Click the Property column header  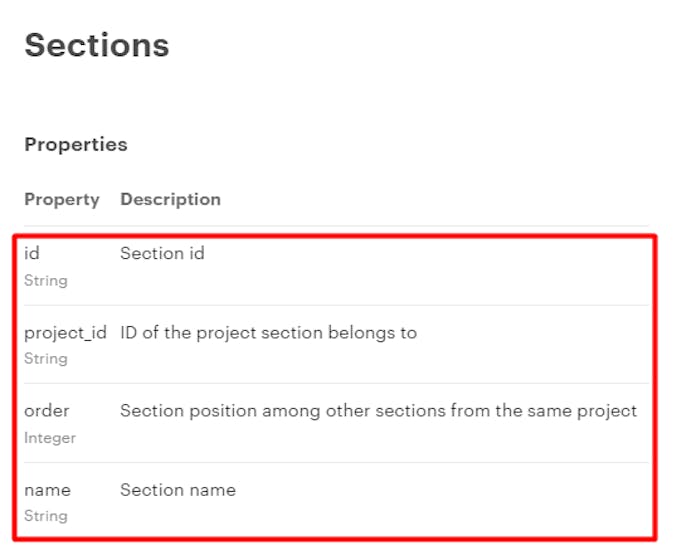(x=62, y=199)
